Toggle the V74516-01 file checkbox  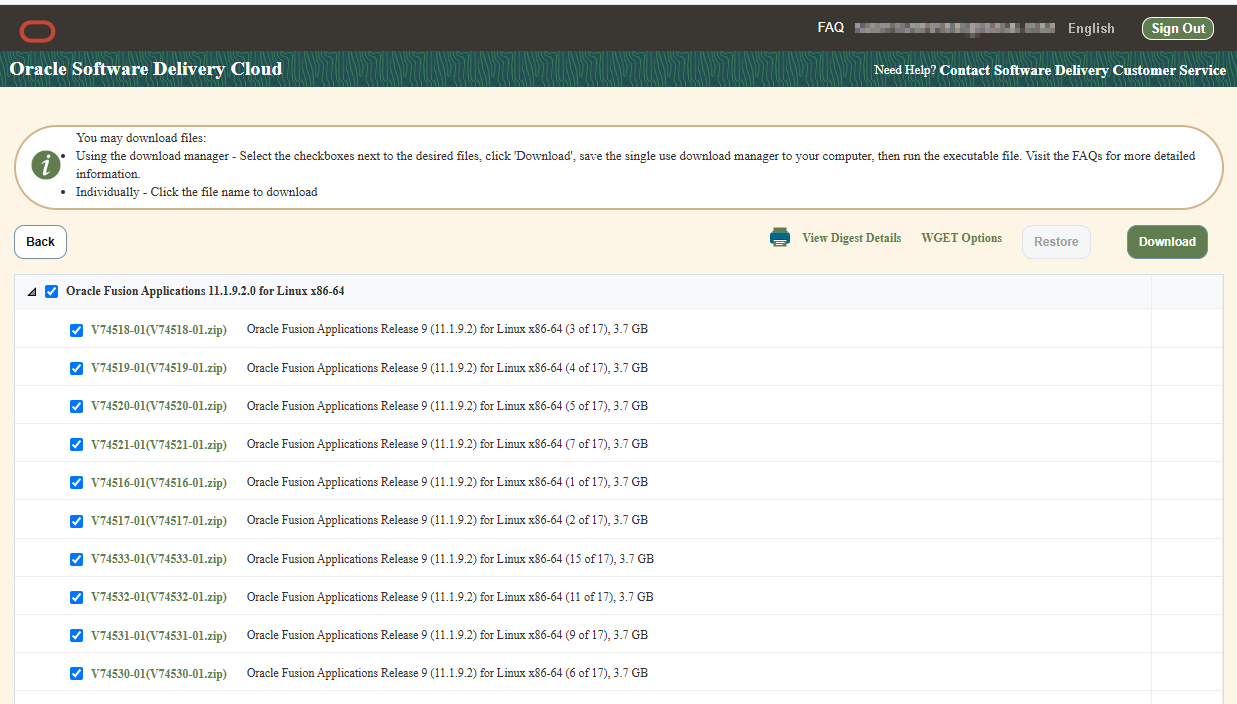point(77,483)
